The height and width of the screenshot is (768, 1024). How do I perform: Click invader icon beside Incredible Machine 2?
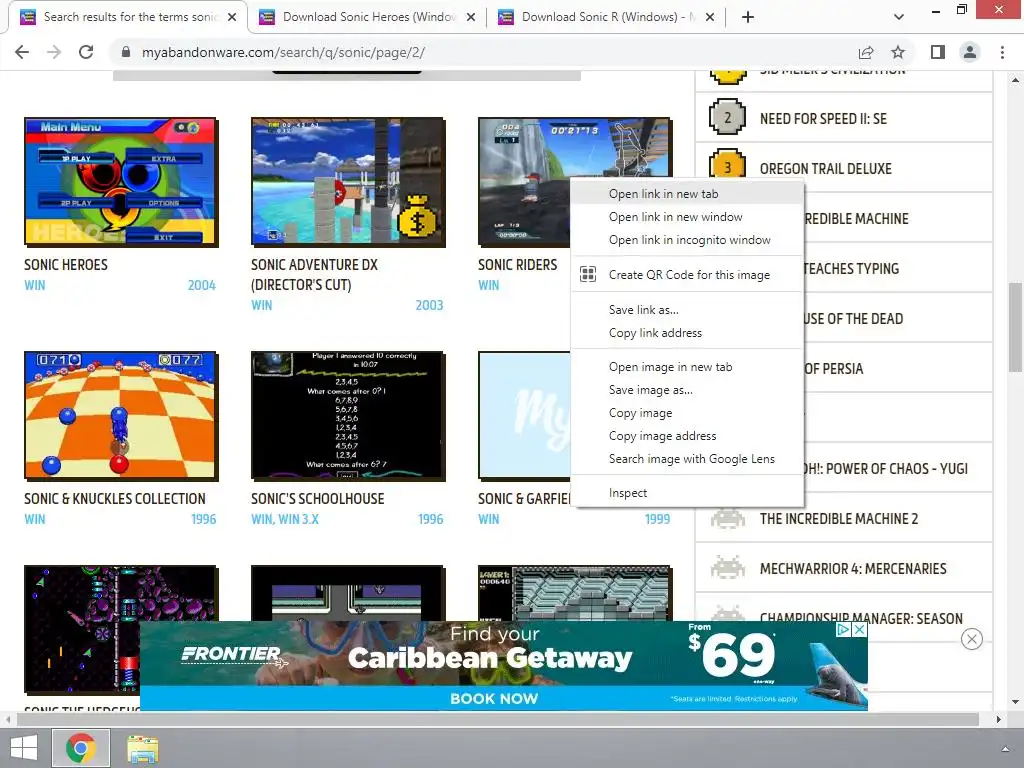pyautogui.click(x=728, y=519)
